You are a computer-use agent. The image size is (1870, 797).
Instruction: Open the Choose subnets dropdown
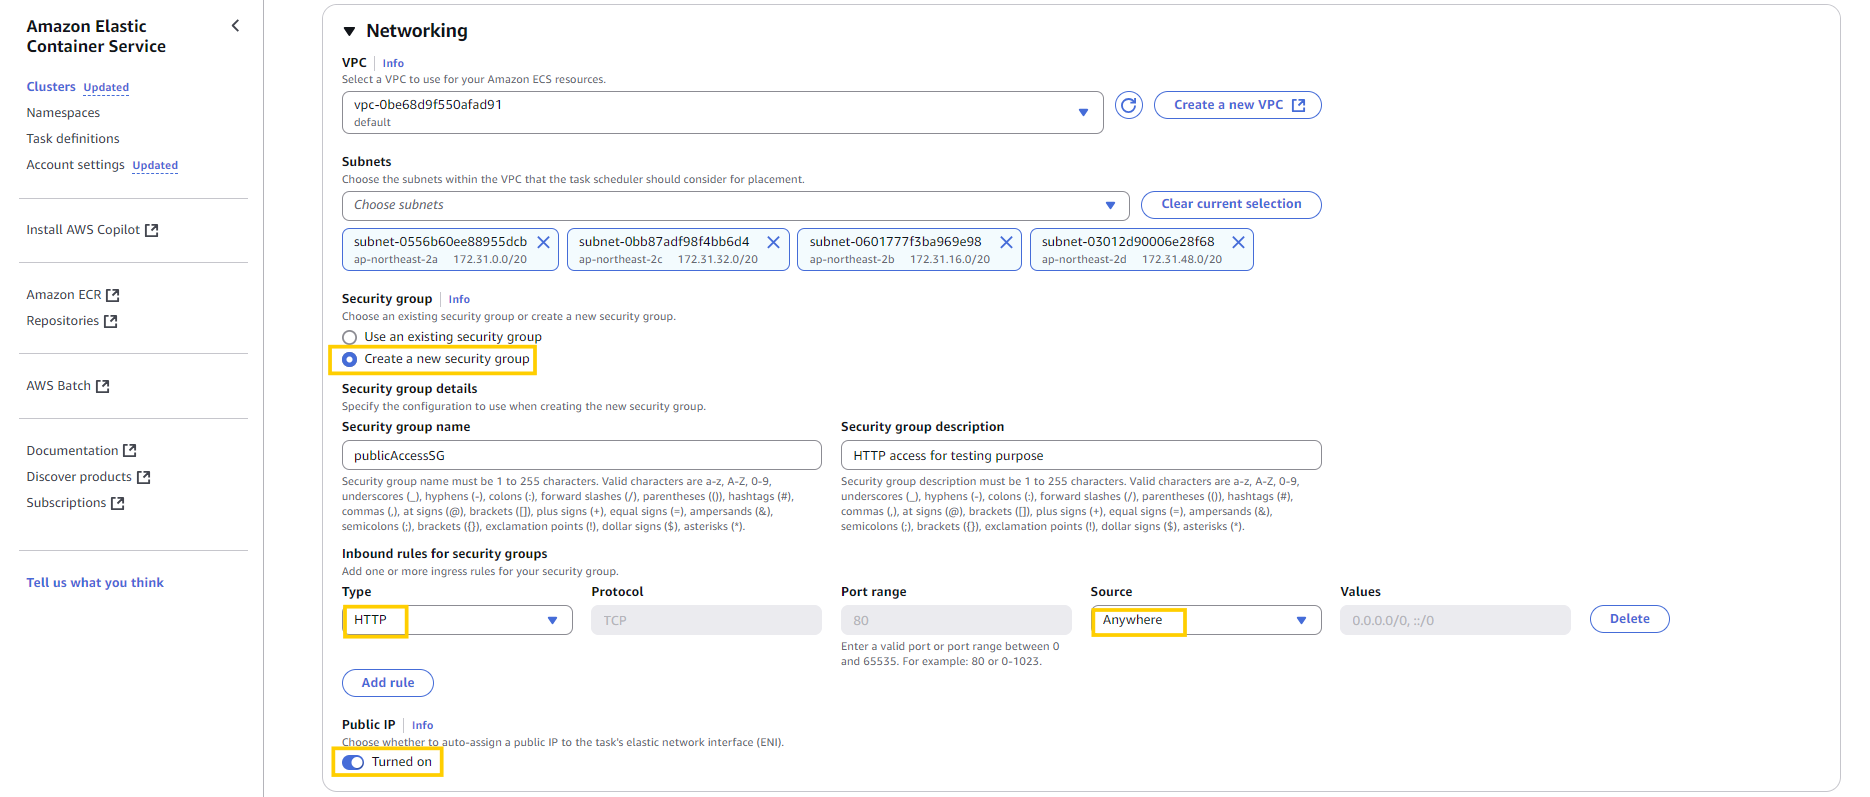pyautogui.click(x=735, y=205)
